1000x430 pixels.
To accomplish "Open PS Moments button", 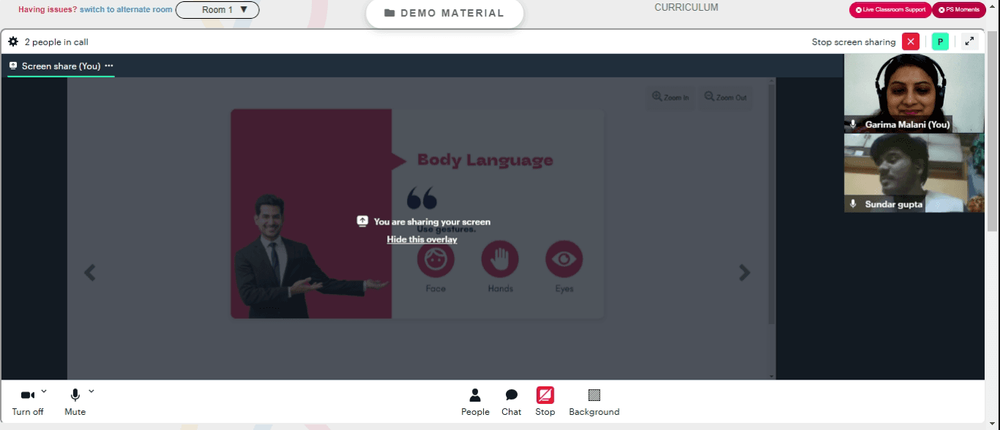I will click(959, 10).
